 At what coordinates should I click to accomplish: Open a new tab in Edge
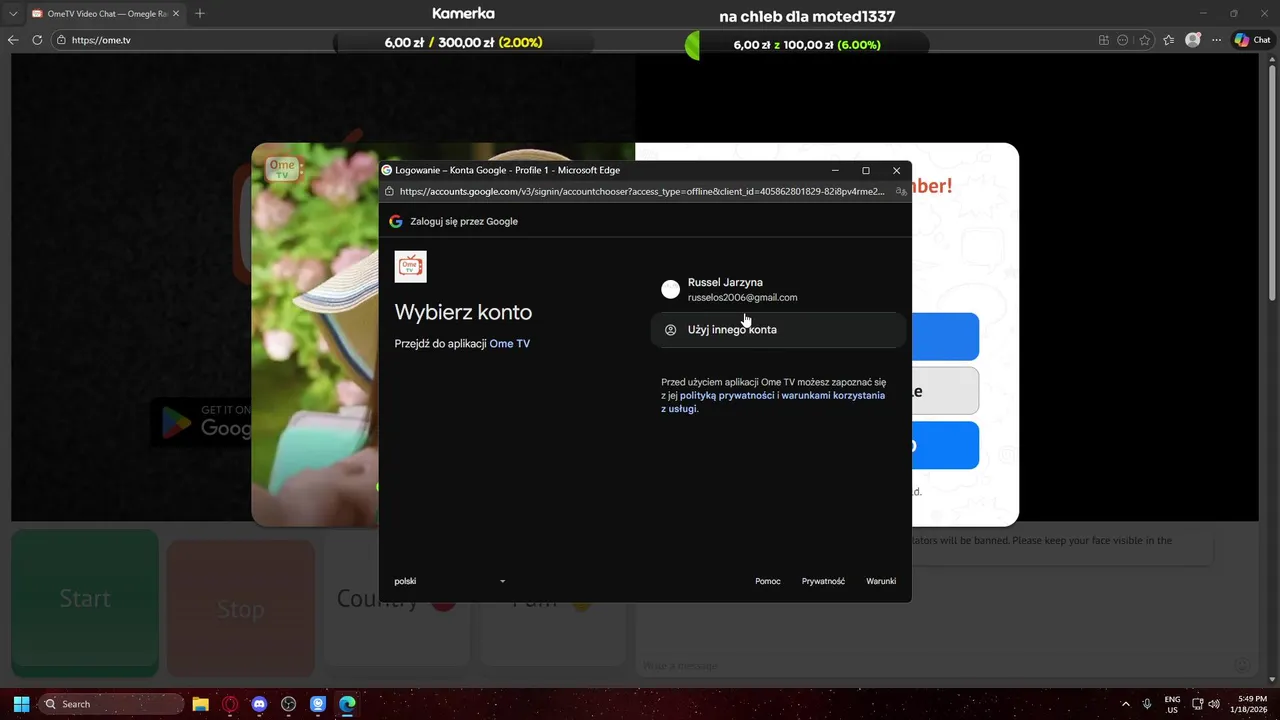point(200,14)
